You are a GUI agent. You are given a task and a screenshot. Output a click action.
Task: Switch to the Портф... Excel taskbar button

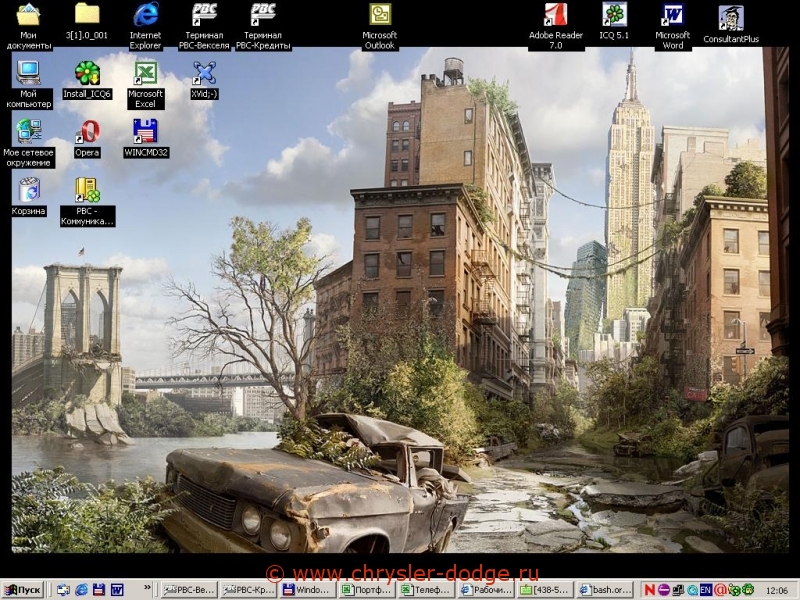tap(368, 590)
